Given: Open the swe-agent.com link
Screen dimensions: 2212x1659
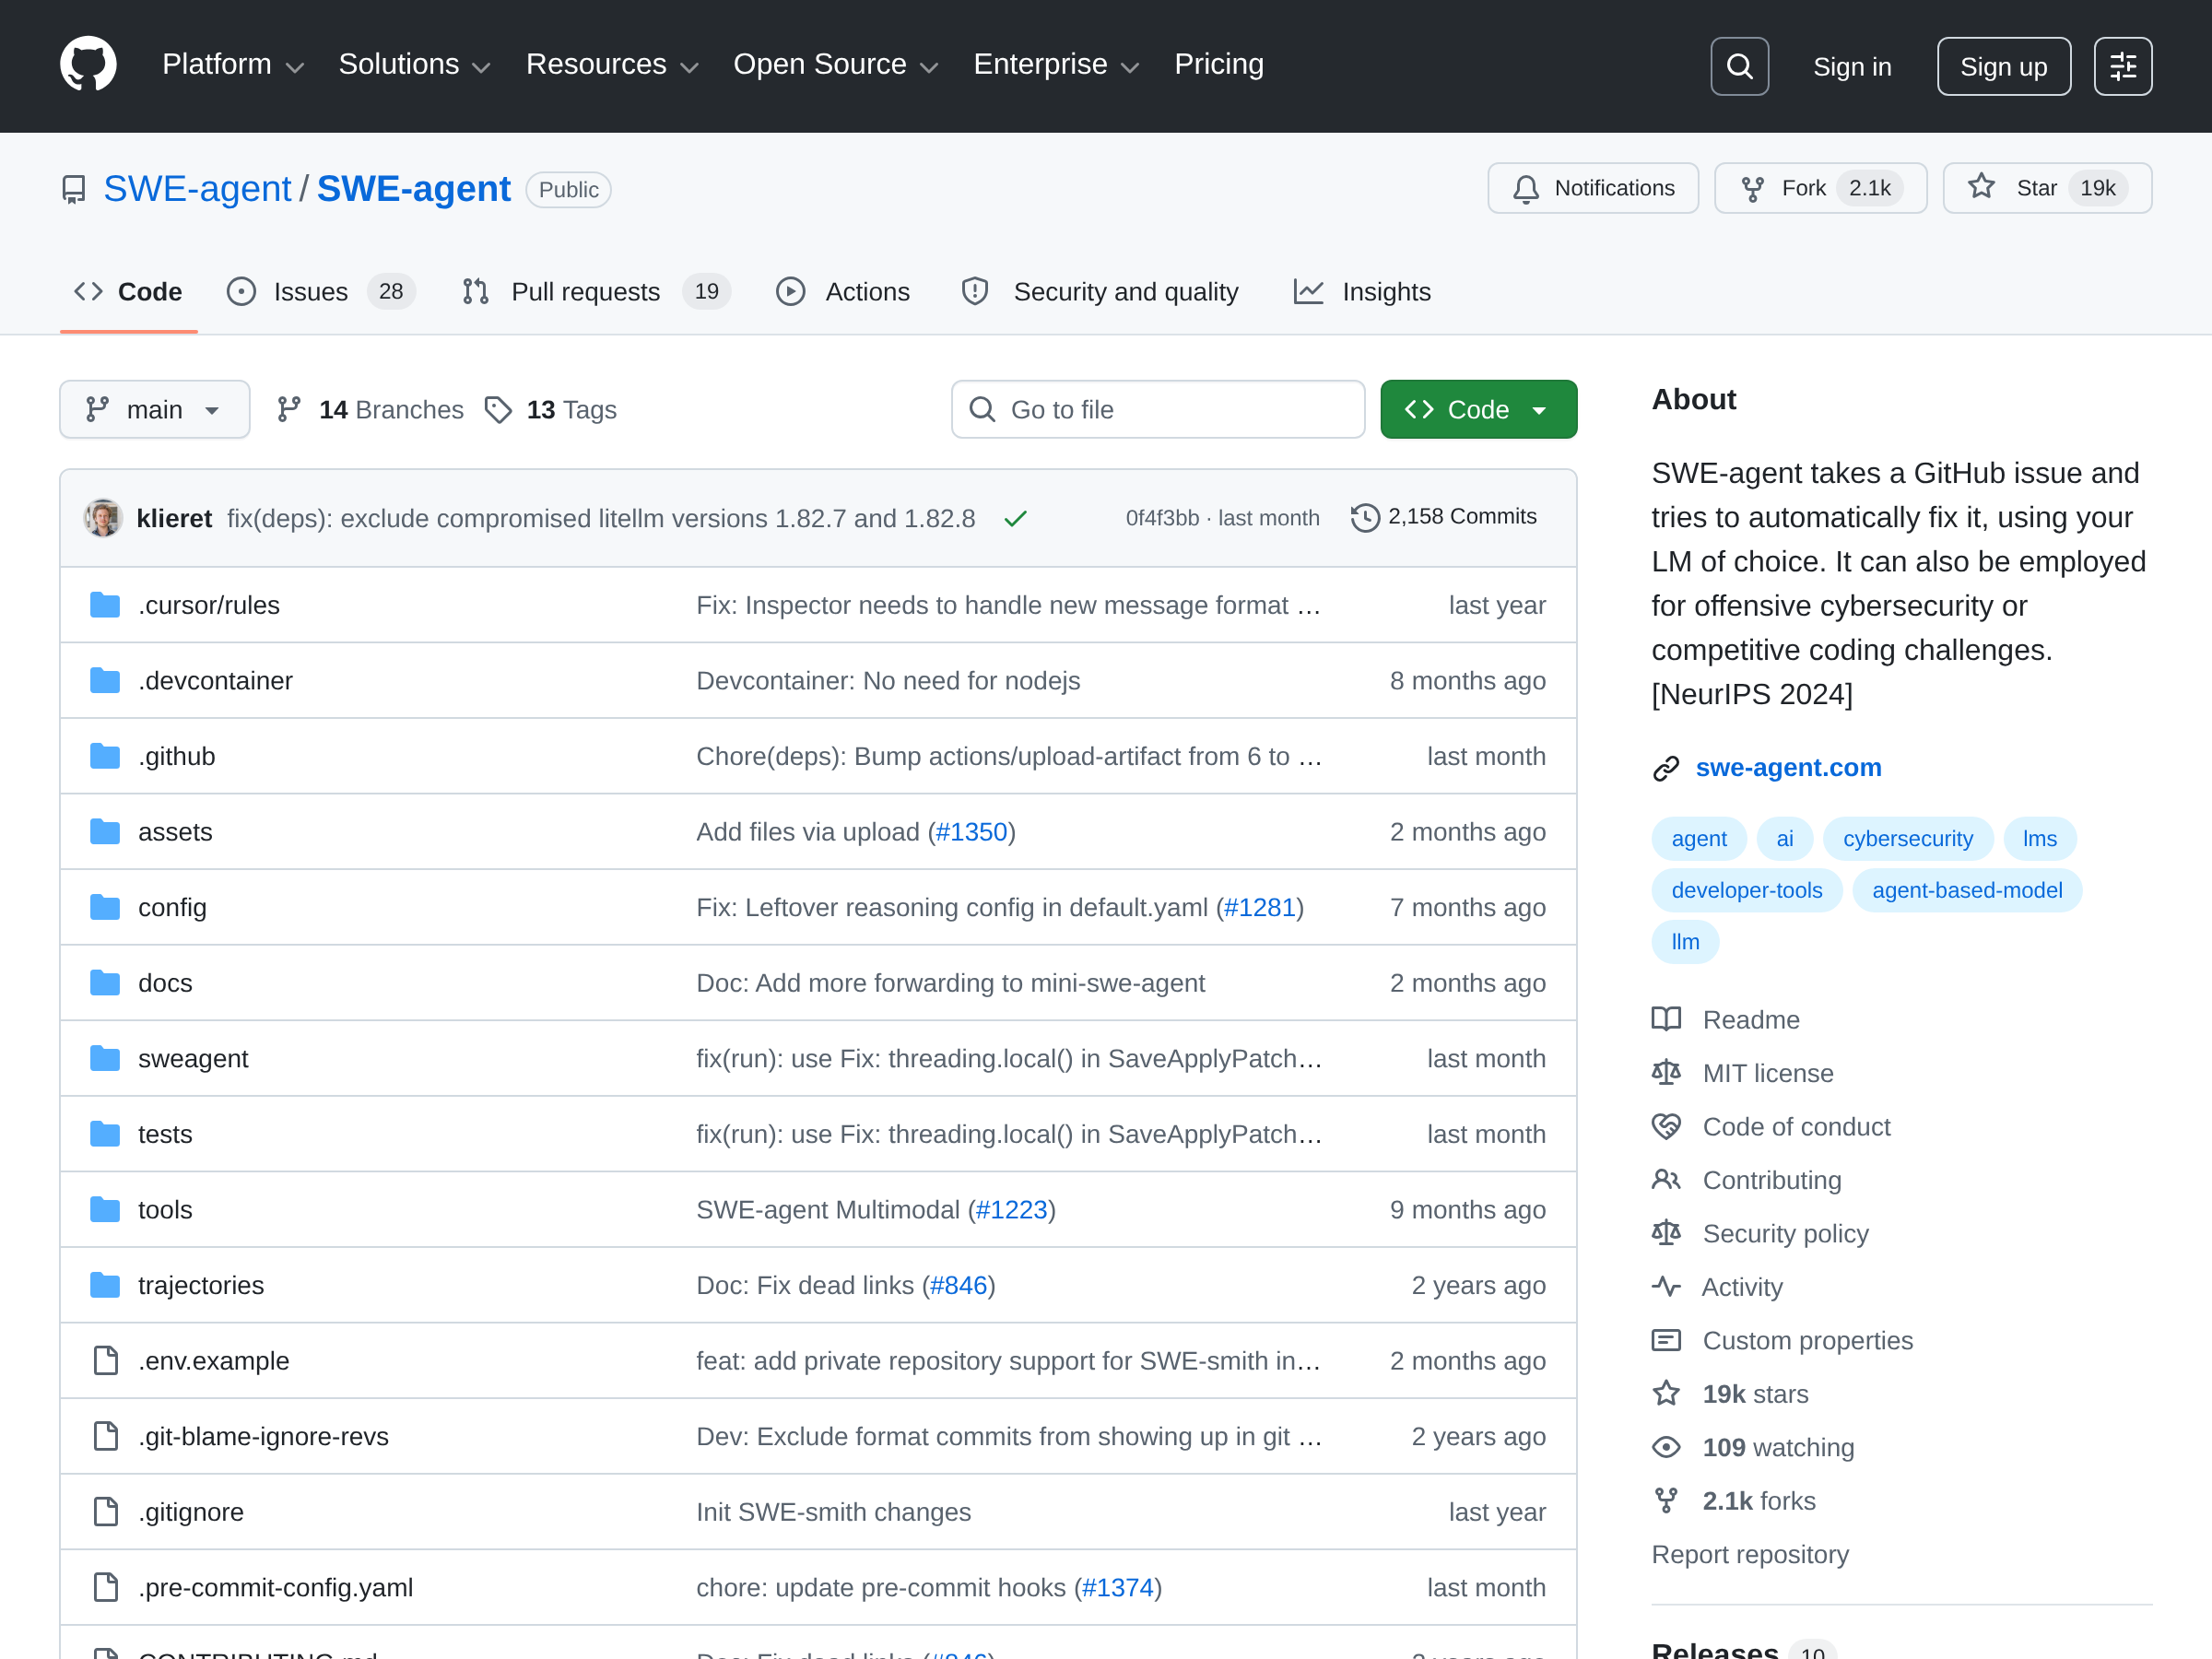Looking at the screenshot, I should pyautogui.click(x=1788, y=767).
